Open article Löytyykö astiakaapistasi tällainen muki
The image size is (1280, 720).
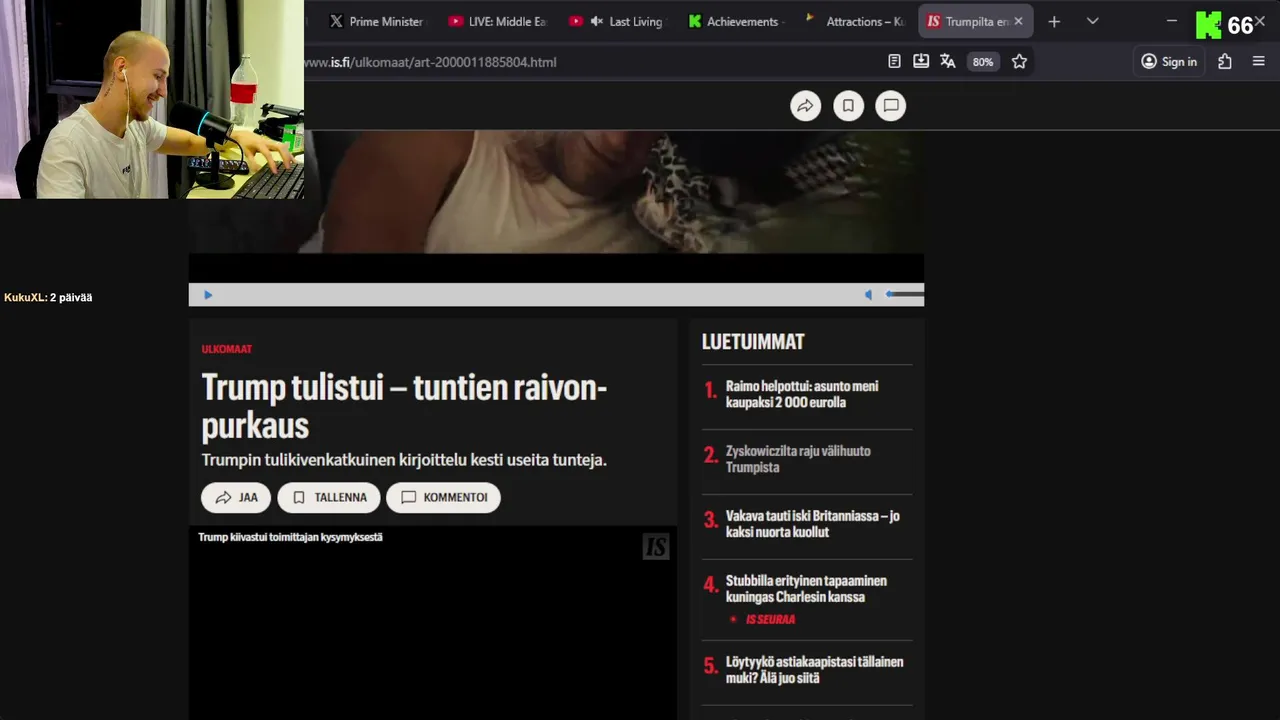point(814,670)
